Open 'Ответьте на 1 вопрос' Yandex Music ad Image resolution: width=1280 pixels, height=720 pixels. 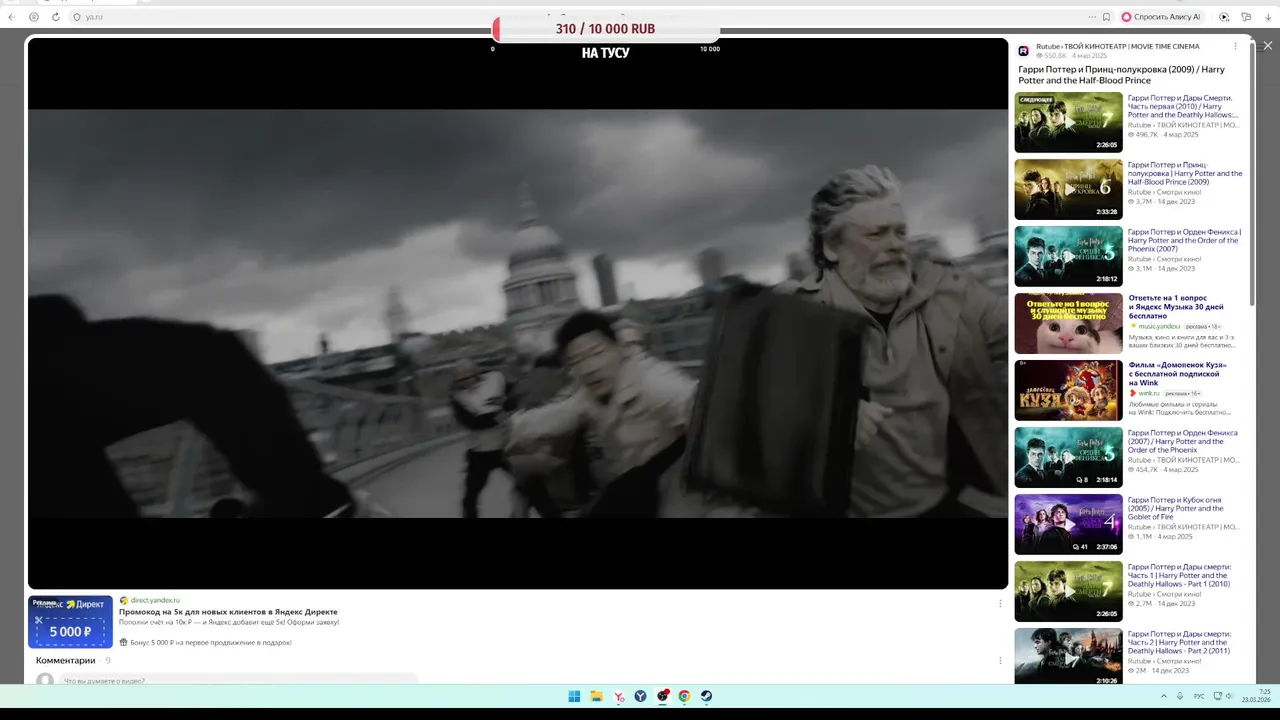pos(1176,307)
